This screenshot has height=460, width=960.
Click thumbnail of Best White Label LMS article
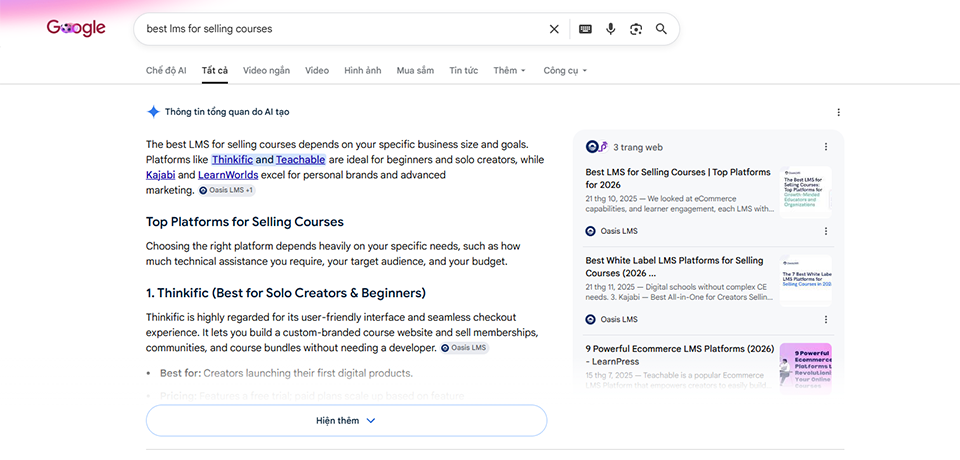pos(806,280)
